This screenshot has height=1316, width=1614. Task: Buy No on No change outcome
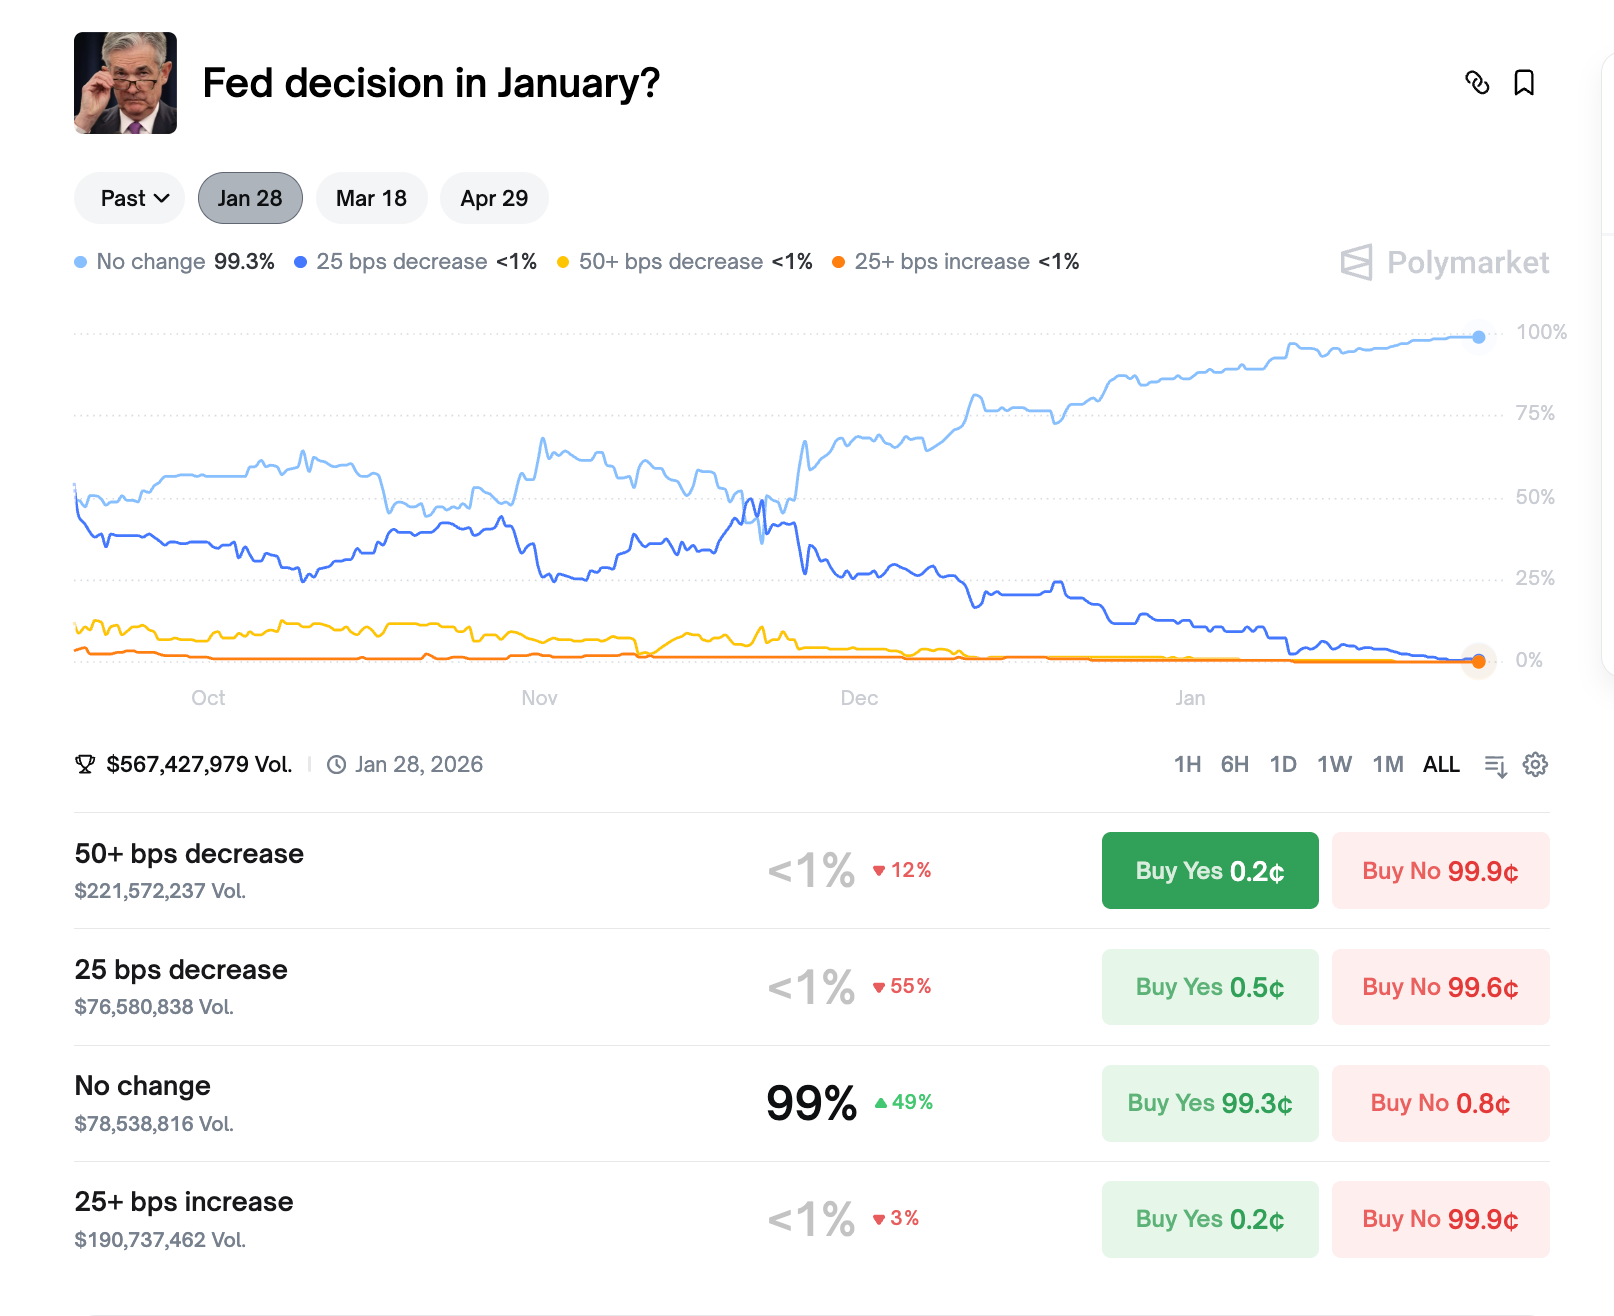(1440, 1103)
